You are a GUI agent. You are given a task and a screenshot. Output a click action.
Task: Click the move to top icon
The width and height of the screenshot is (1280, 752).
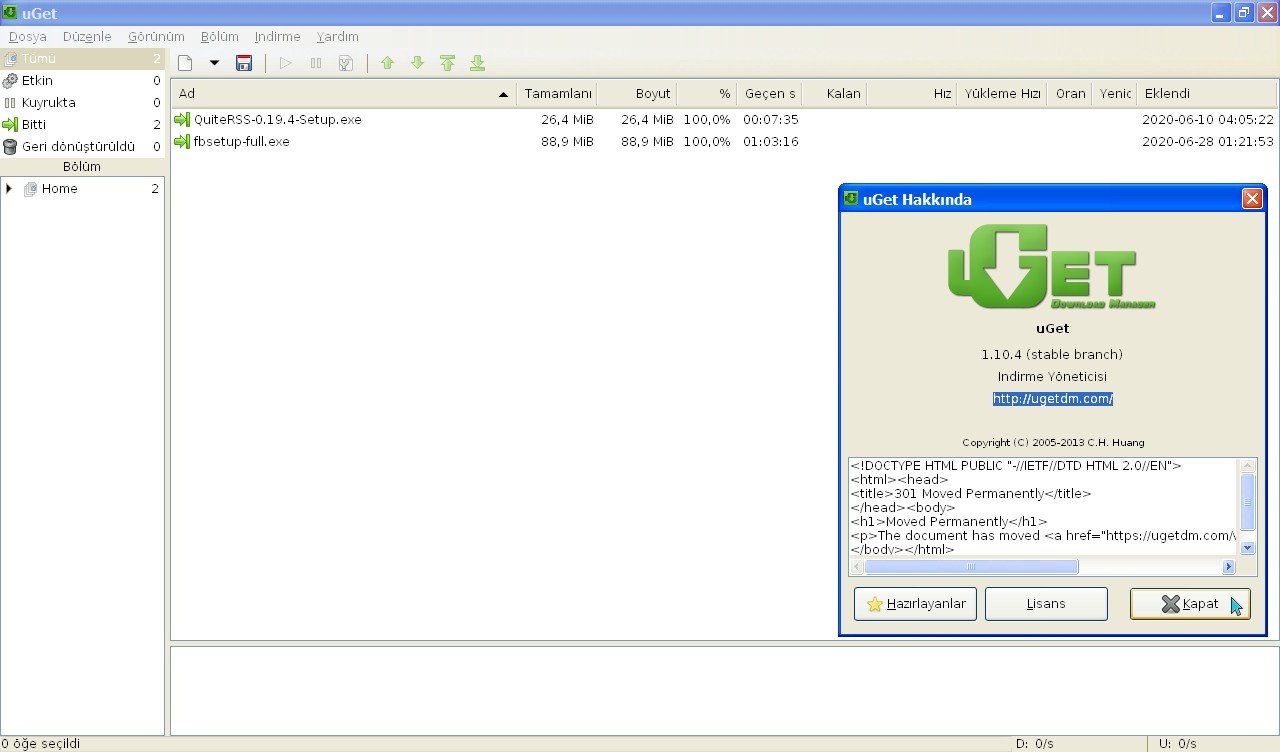point(448,63)
